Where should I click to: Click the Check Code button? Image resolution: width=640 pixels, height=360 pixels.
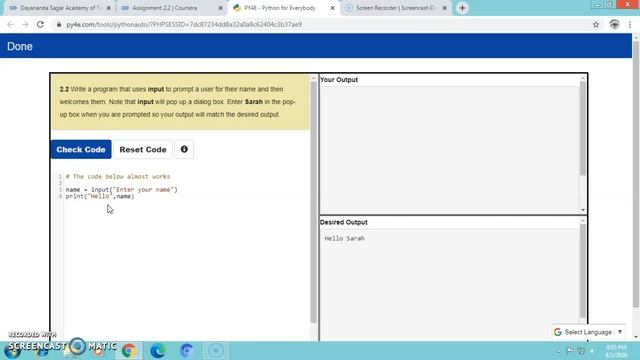tap(81, 149)
